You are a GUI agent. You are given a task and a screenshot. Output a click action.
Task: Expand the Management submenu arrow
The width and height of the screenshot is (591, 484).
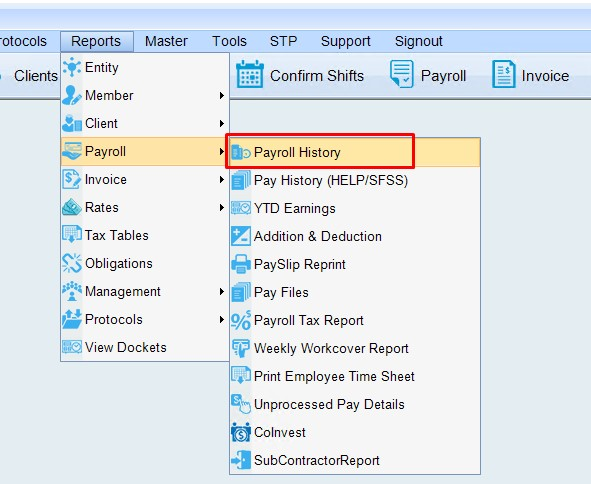click(x=222, y=292)
